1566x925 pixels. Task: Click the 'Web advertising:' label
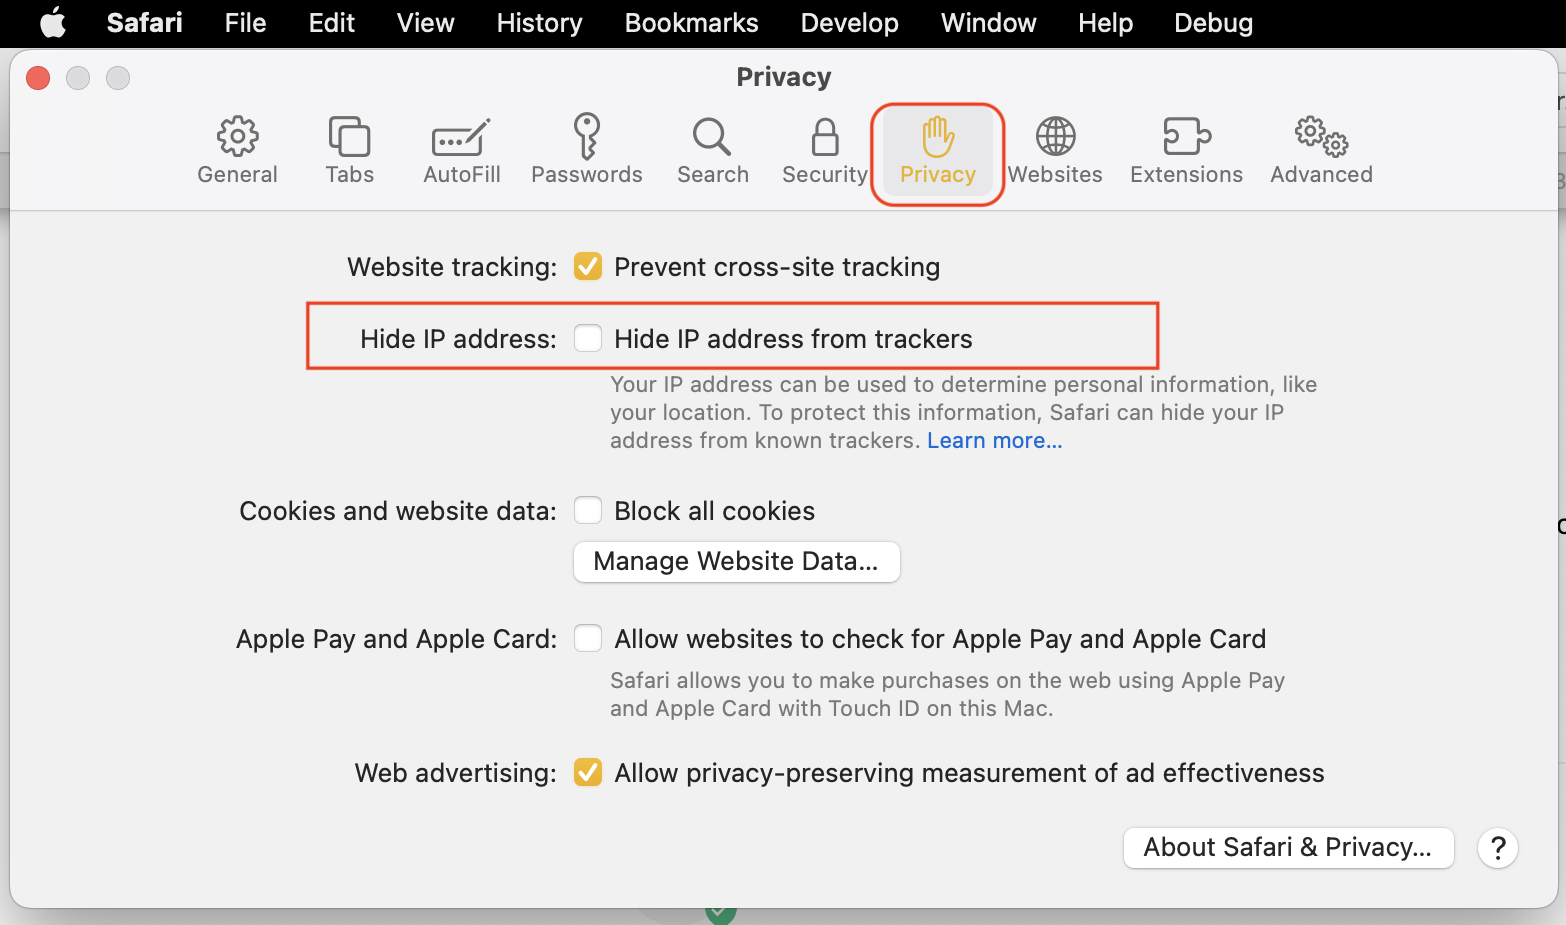tap(456, 773)
